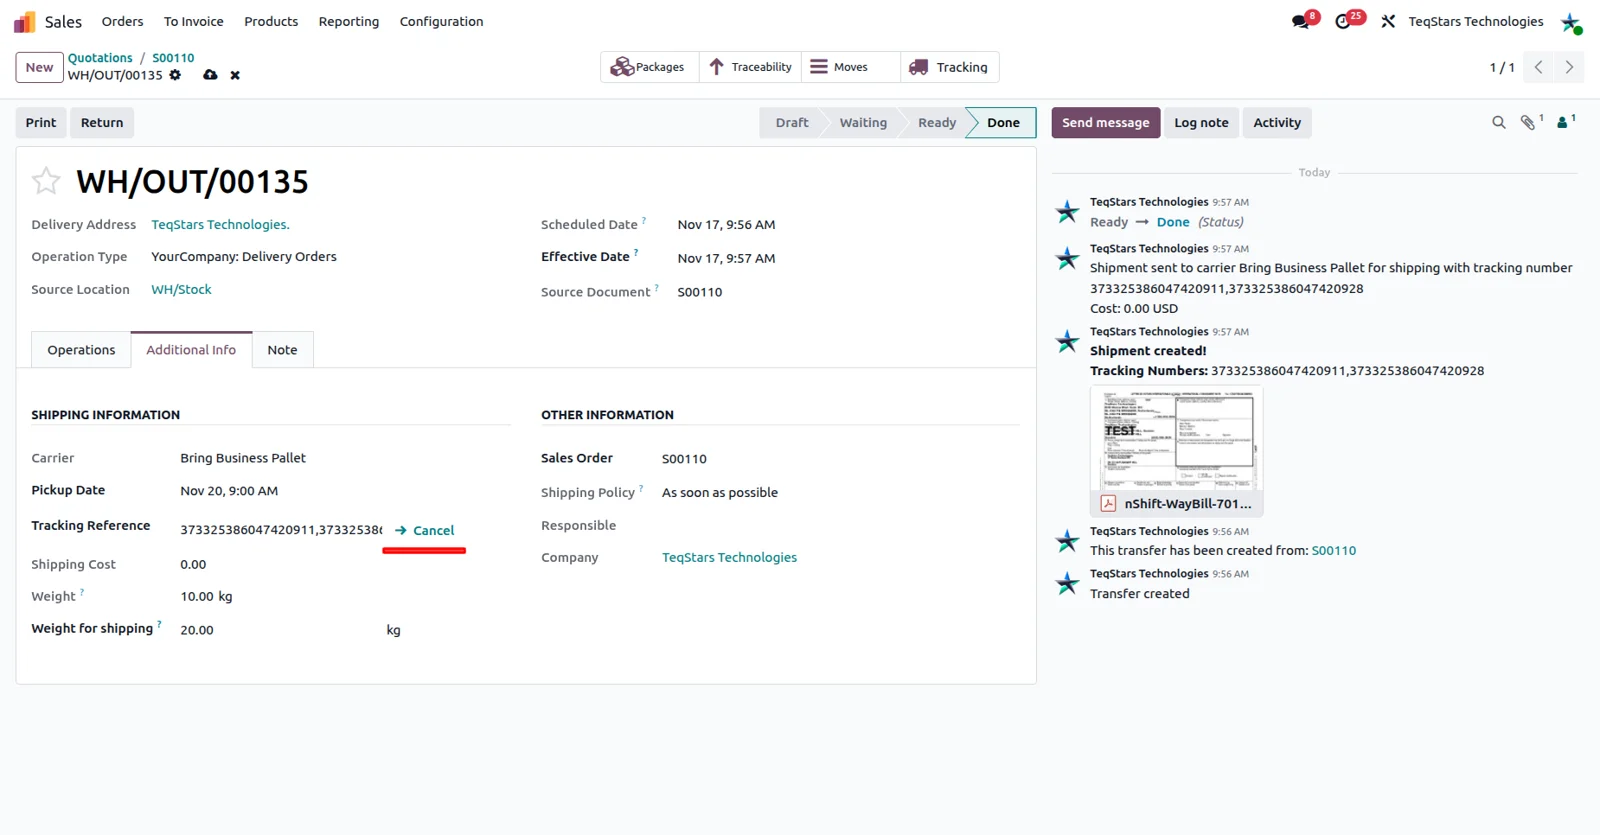Cancel the shipment tracking reference

tap(425, 530)
